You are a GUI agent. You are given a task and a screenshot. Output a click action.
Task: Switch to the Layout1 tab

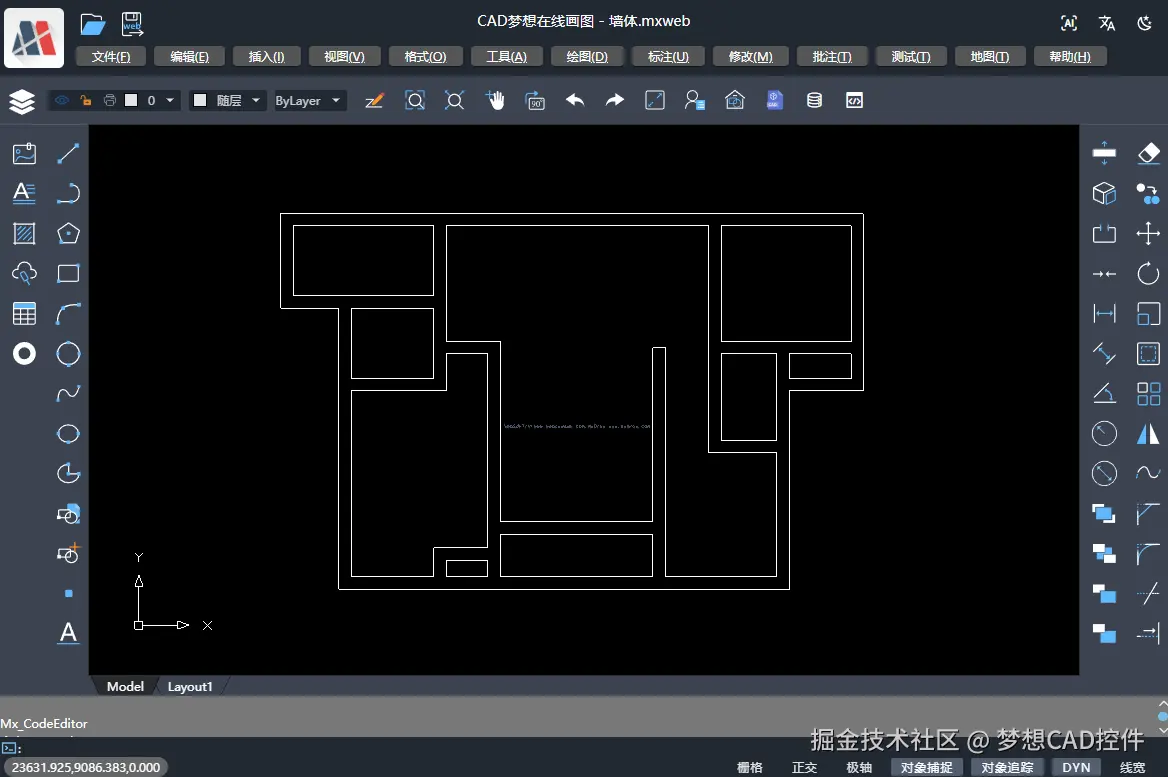190,686
